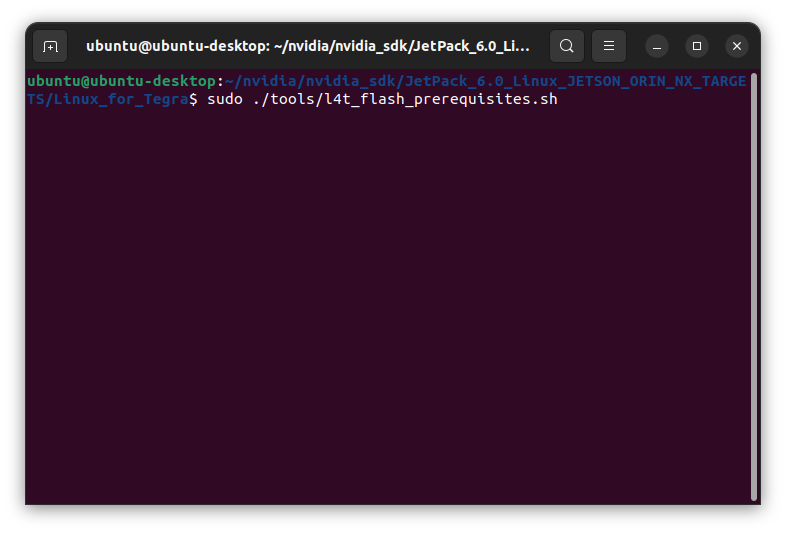
Task: Close the terminal window
Action: (737, 46)
